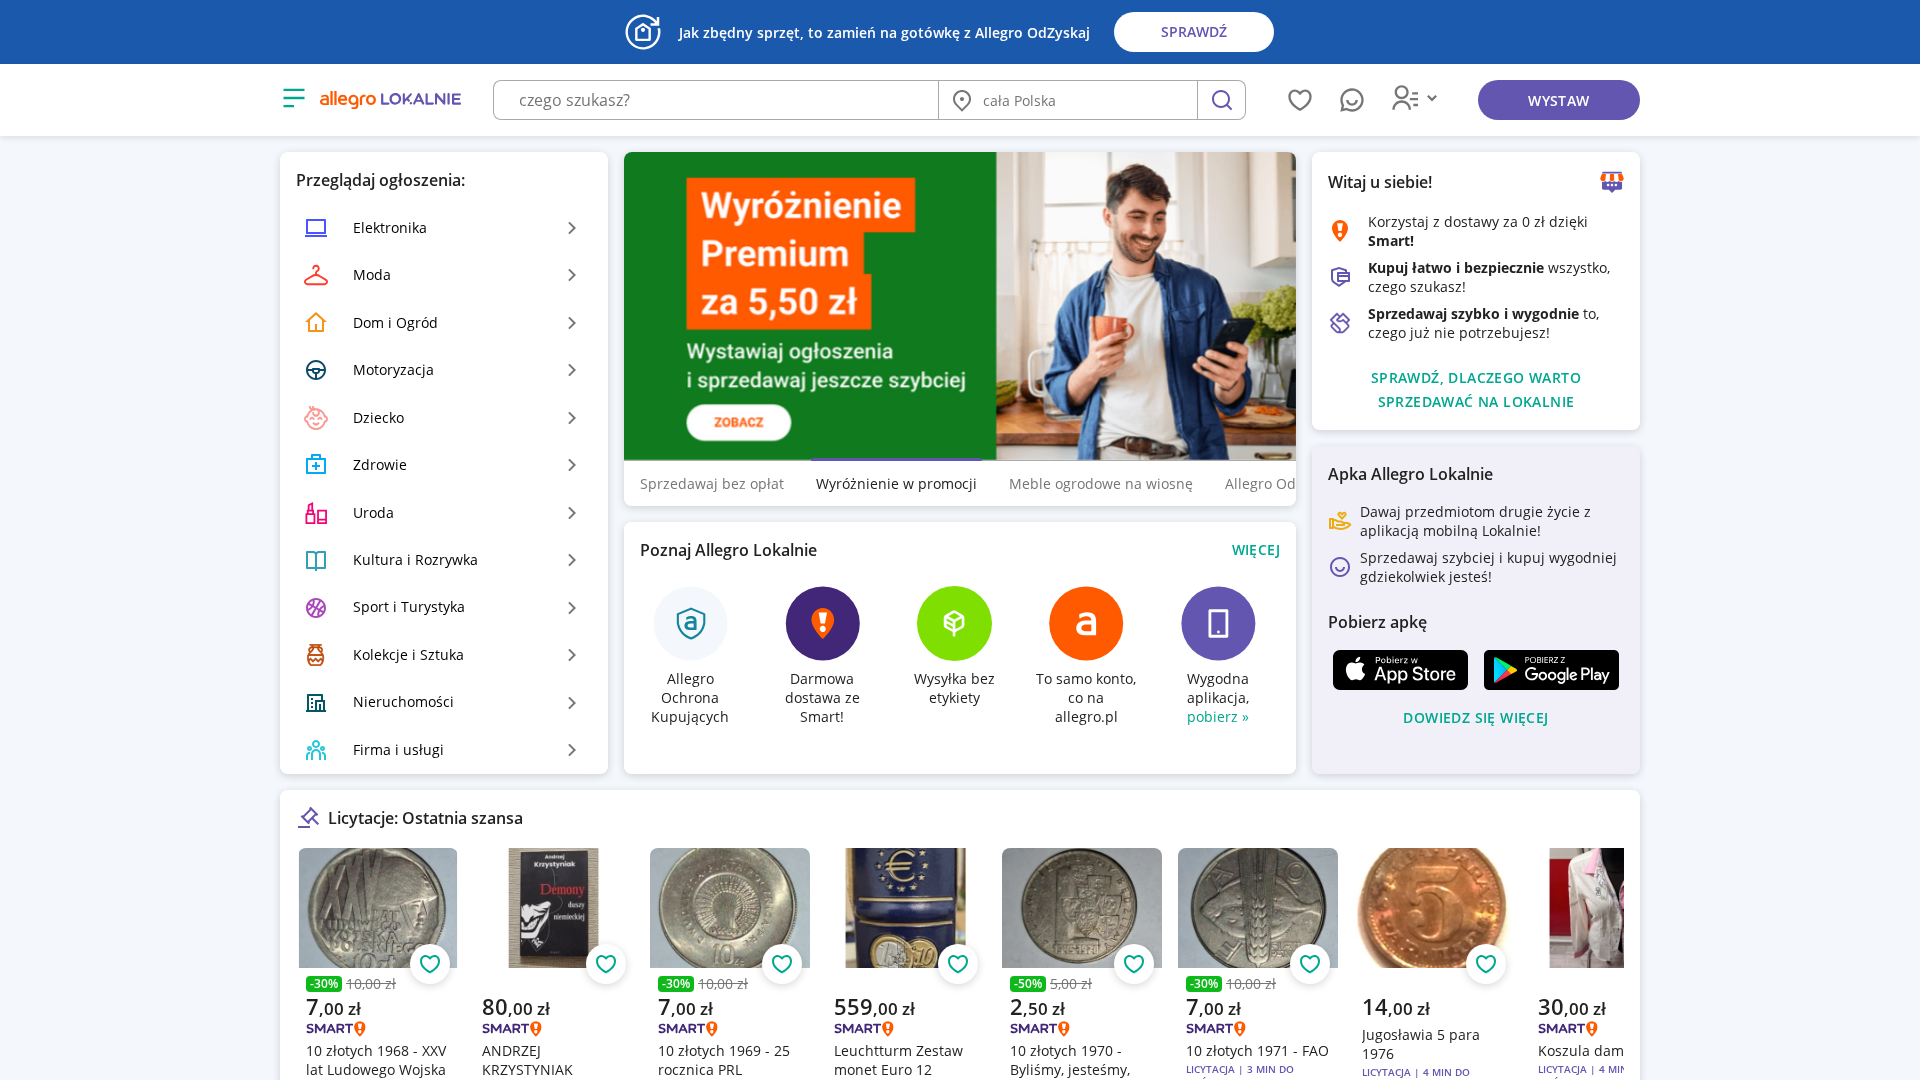Click the Wysyłka bez etykiety icon
This screenshot has width=1920, height=1080.
point(954,623)
